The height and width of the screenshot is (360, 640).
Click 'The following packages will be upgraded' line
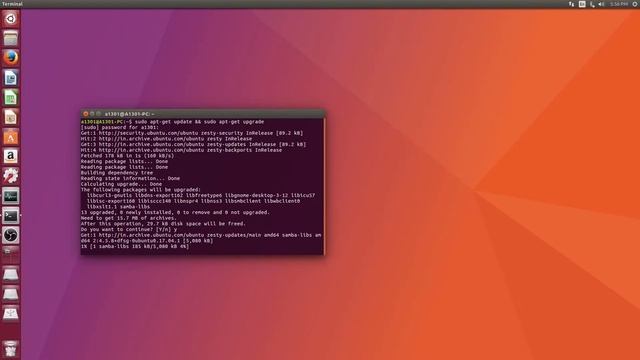141,190
